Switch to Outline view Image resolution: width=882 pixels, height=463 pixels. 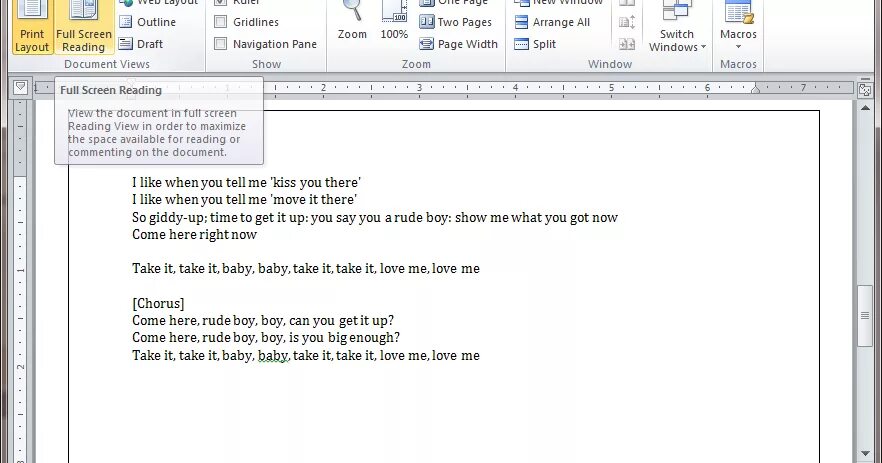148,22
